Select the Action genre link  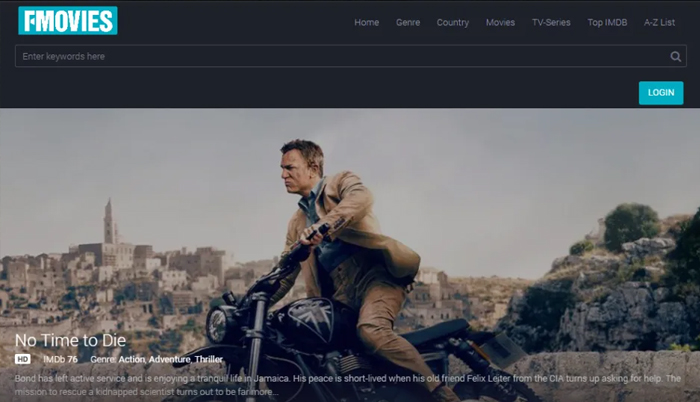coord(132,359)
